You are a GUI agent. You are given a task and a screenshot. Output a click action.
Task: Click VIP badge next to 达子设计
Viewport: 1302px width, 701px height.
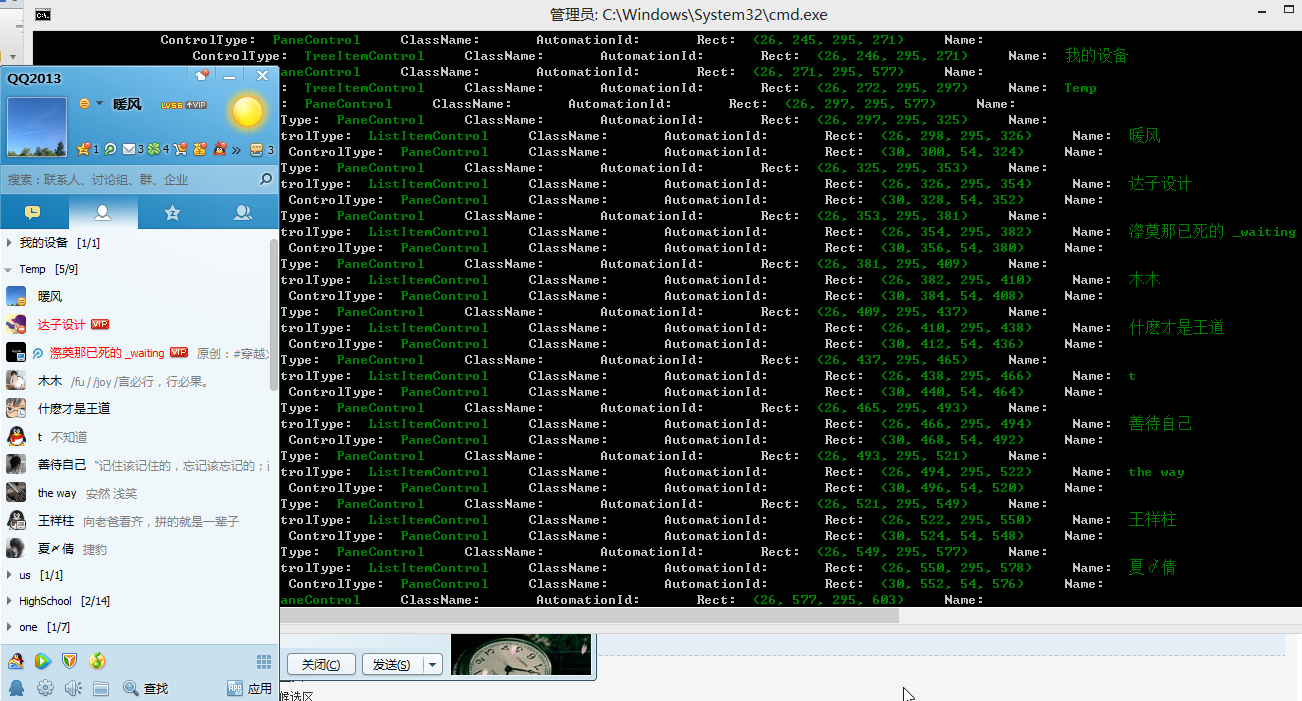pos(100,325)
